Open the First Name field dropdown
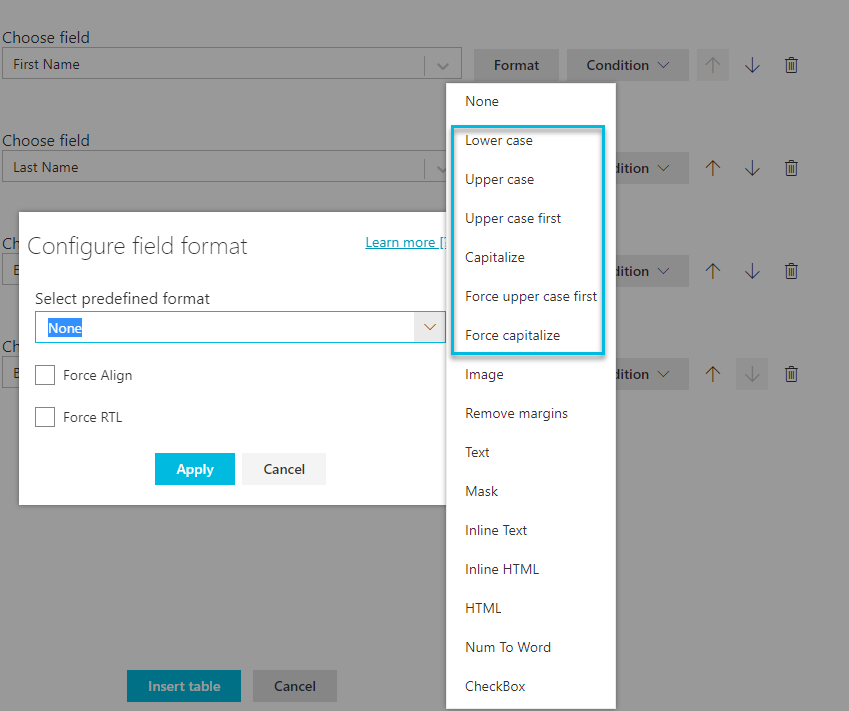This screenshot has width=849, height=711. tap(442, 64)
